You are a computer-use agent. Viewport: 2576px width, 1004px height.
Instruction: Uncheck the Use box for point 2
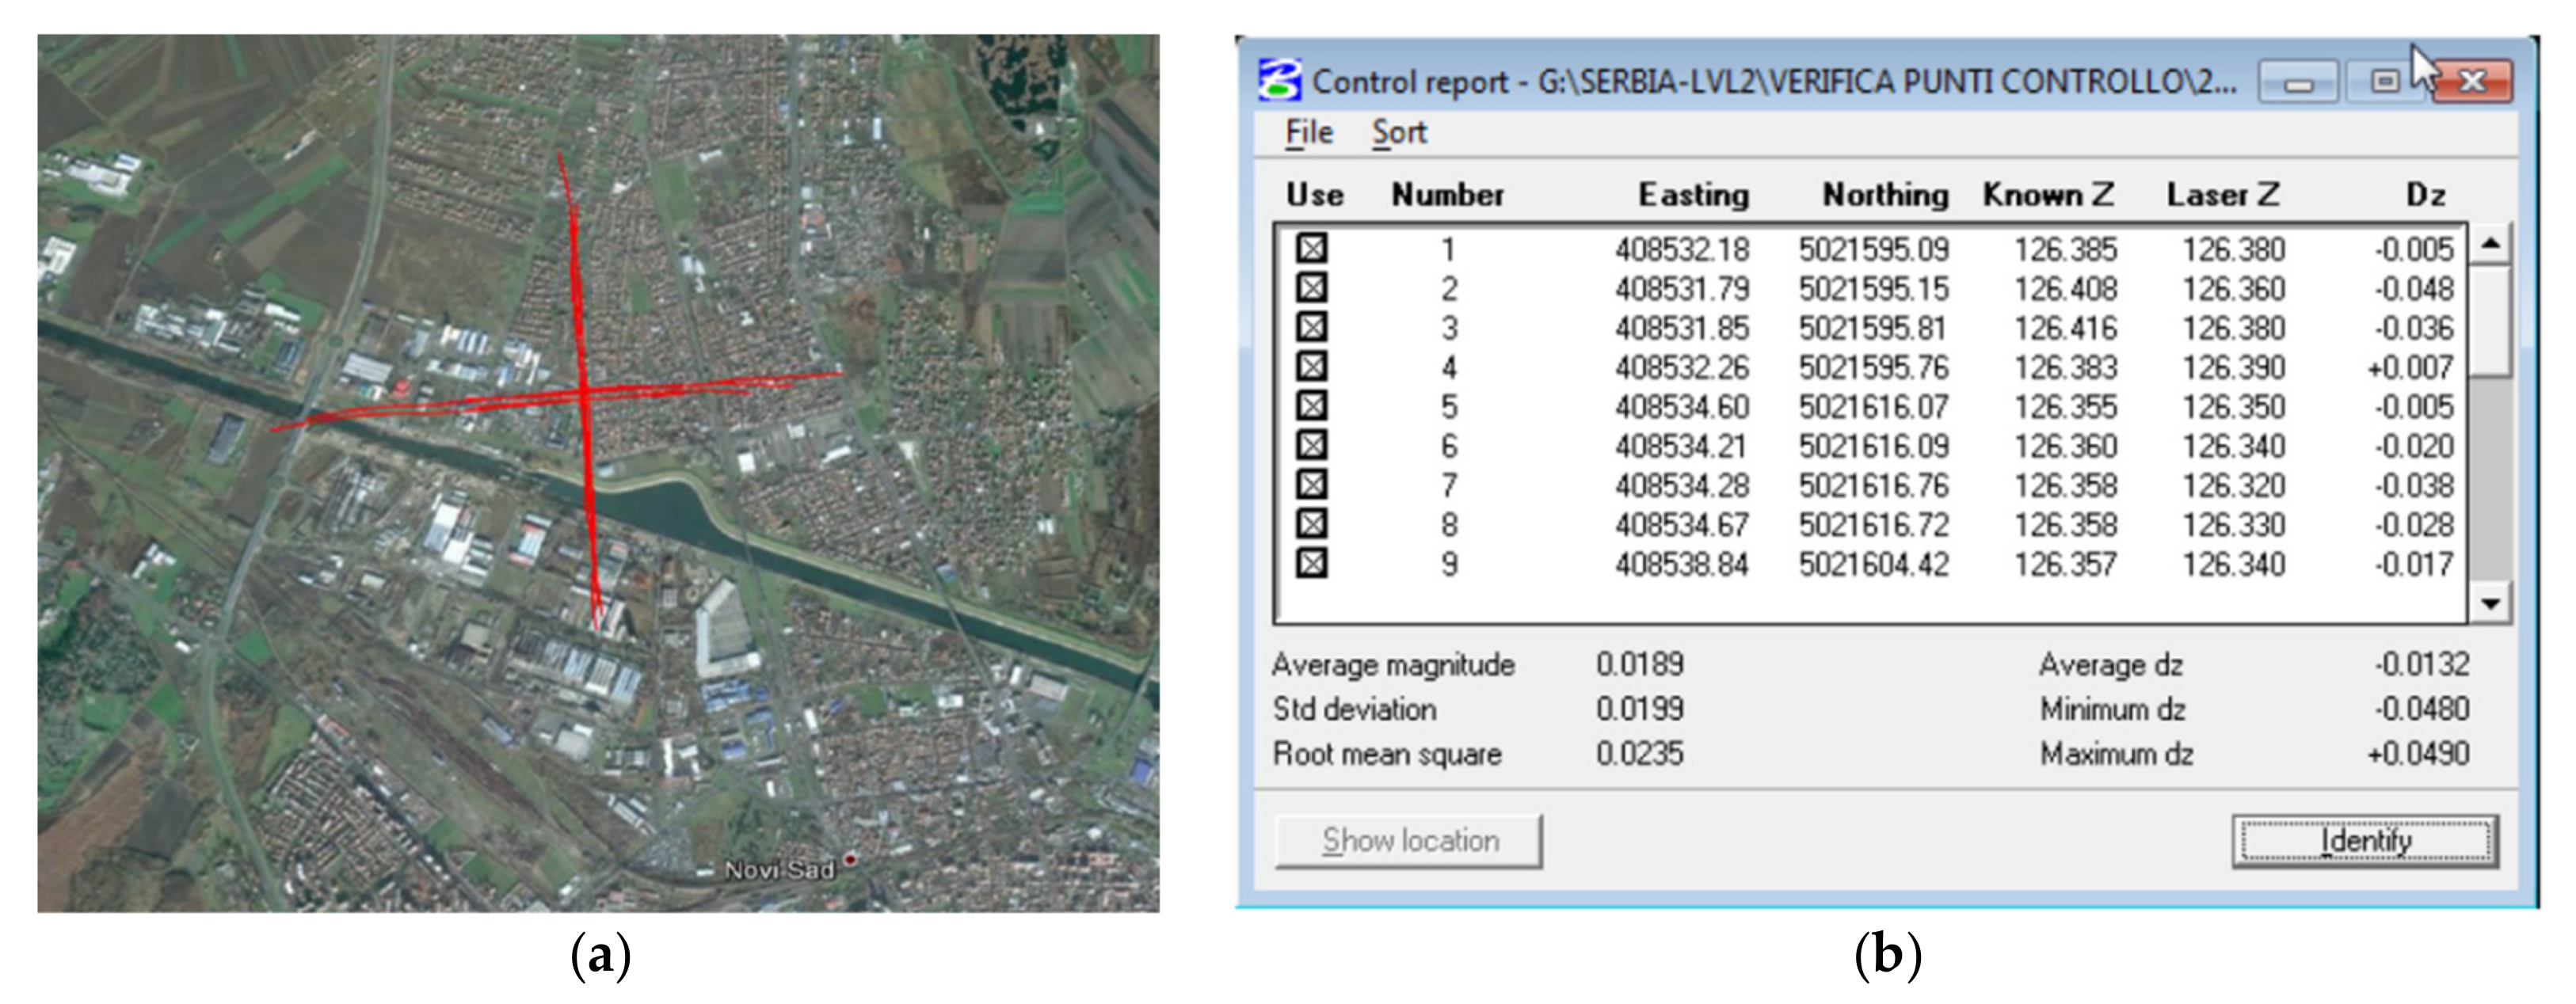(x=1312, y=288)
